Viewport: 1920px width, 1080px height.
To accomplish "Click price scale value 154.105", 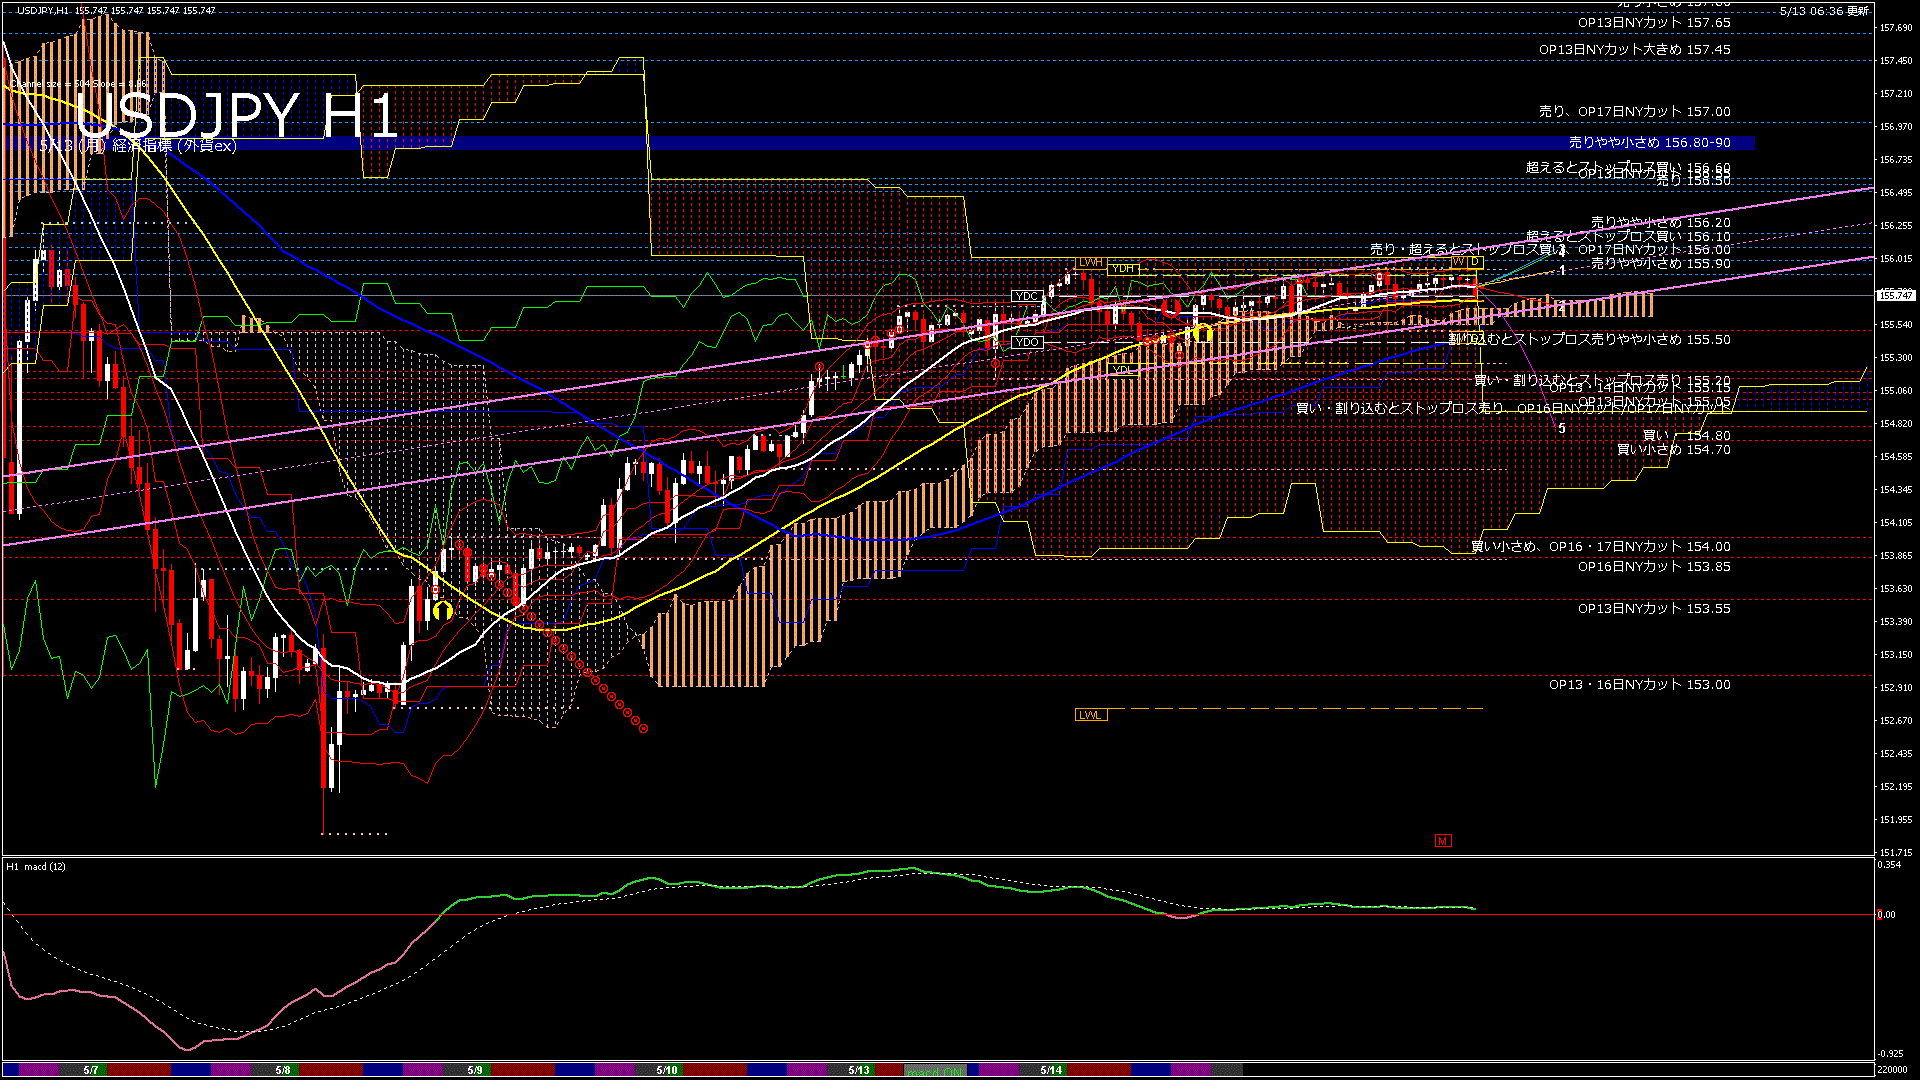I will point(1896,523).
